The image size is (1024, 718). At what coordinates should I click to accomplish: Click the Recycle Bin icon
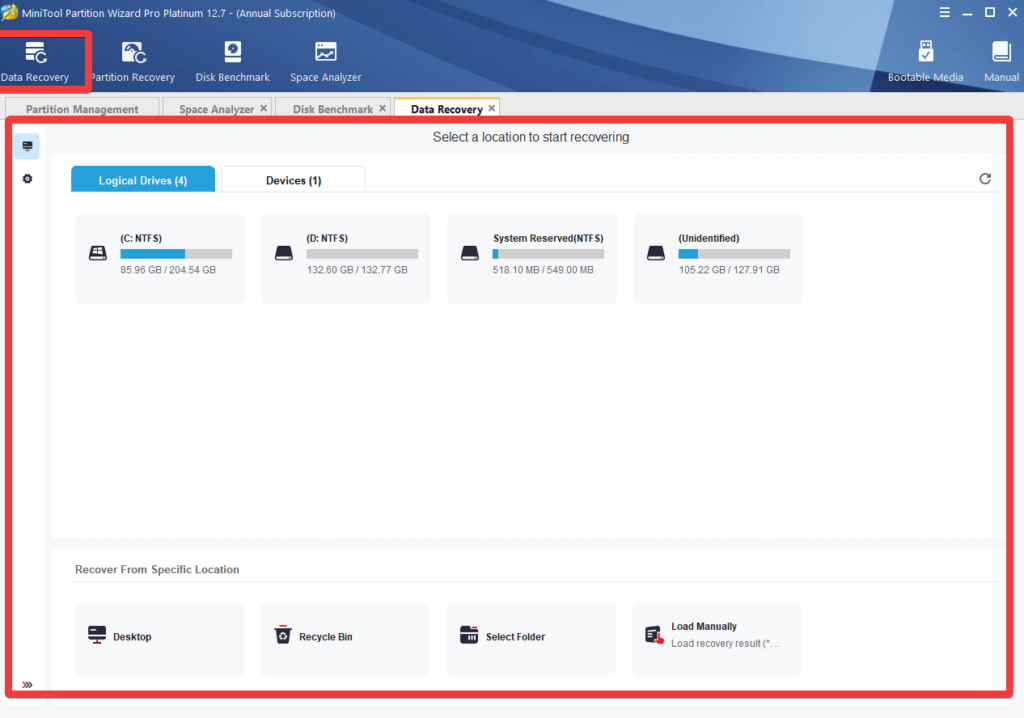pyautogui.click(x=283, y=634)
